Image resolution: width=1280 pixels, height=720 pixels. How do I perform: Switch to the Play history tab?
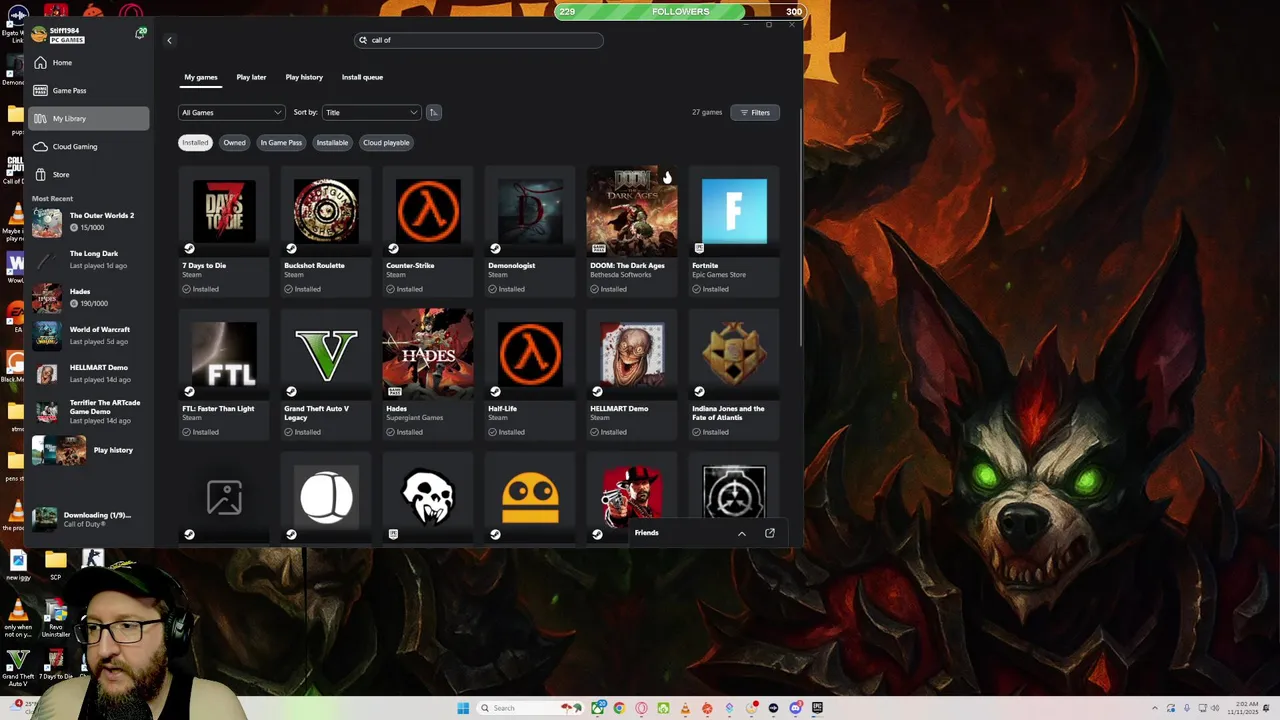304,77
